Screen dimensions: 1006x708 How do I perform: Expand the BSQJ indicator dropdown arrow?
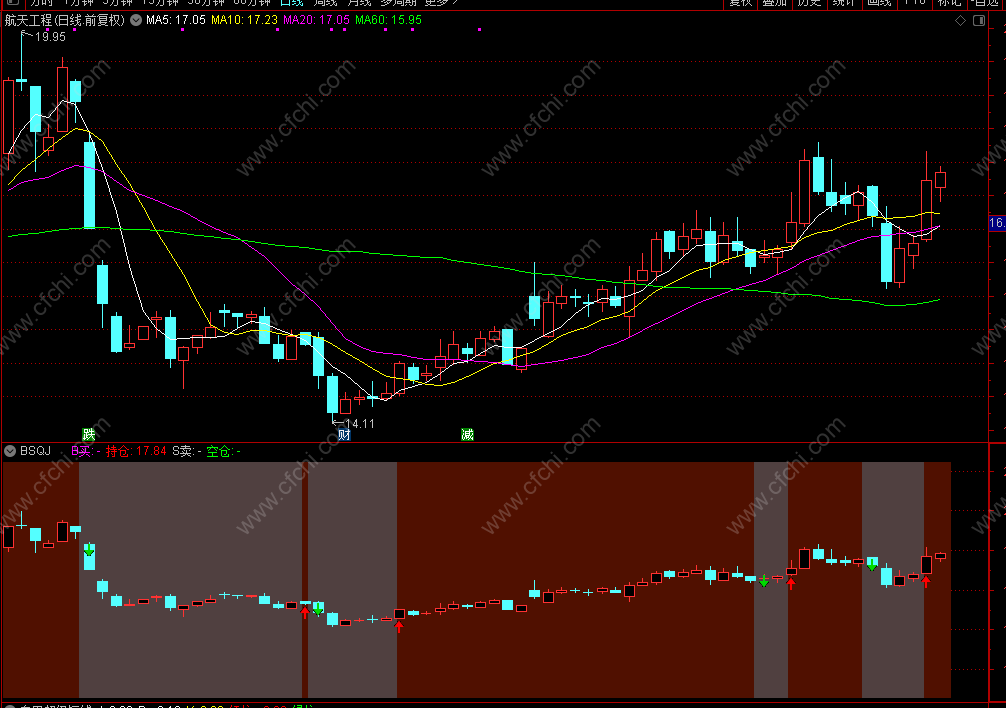point(10,451)
